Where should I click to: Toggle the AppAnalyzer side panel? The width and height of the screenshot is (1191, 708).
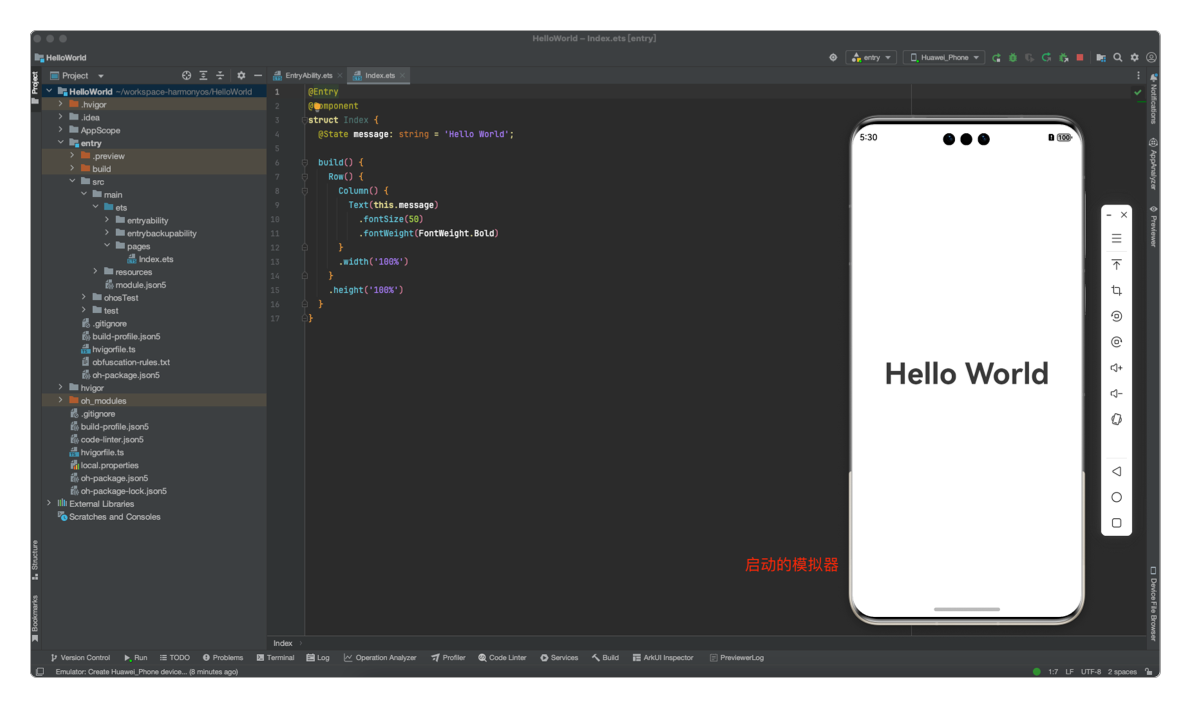click(1153, 164)
